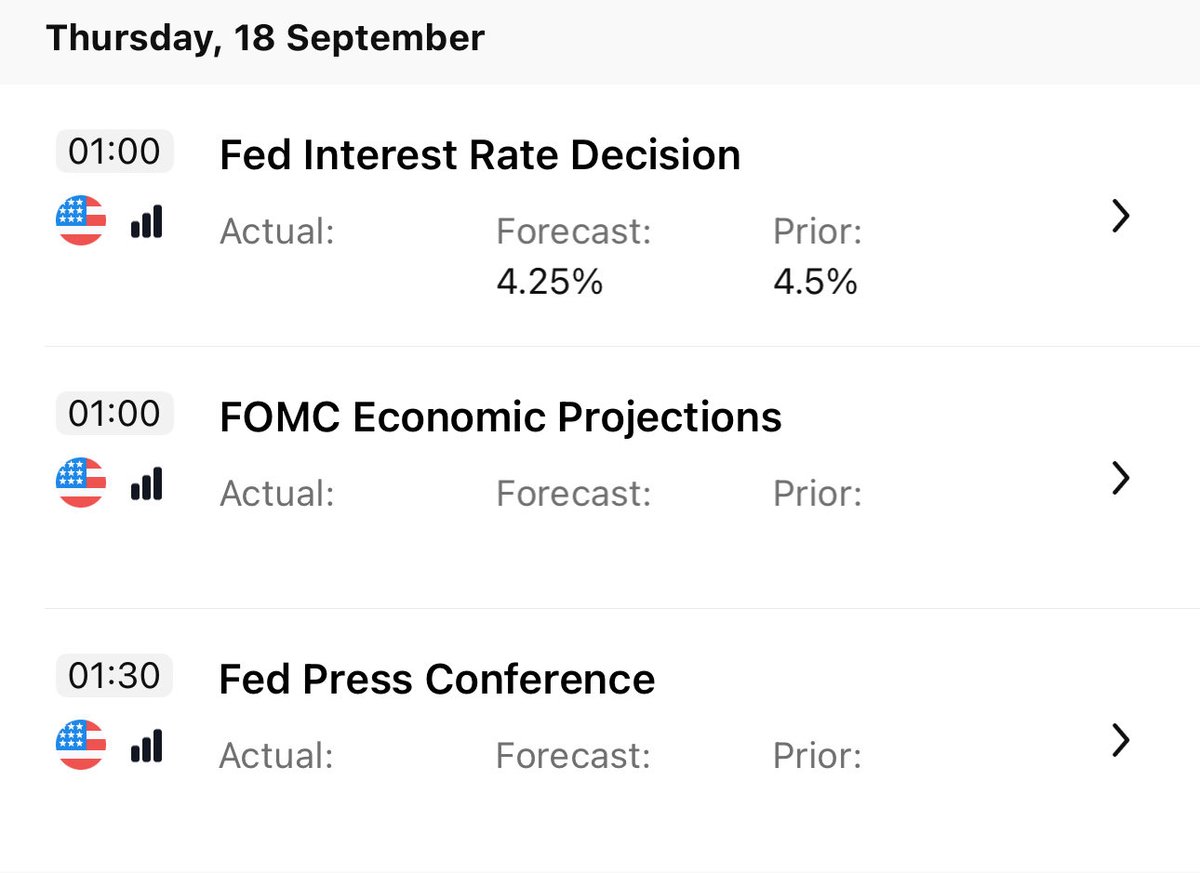
Task: Open the FOMC Economic Projections title
Action: point(500,417)
